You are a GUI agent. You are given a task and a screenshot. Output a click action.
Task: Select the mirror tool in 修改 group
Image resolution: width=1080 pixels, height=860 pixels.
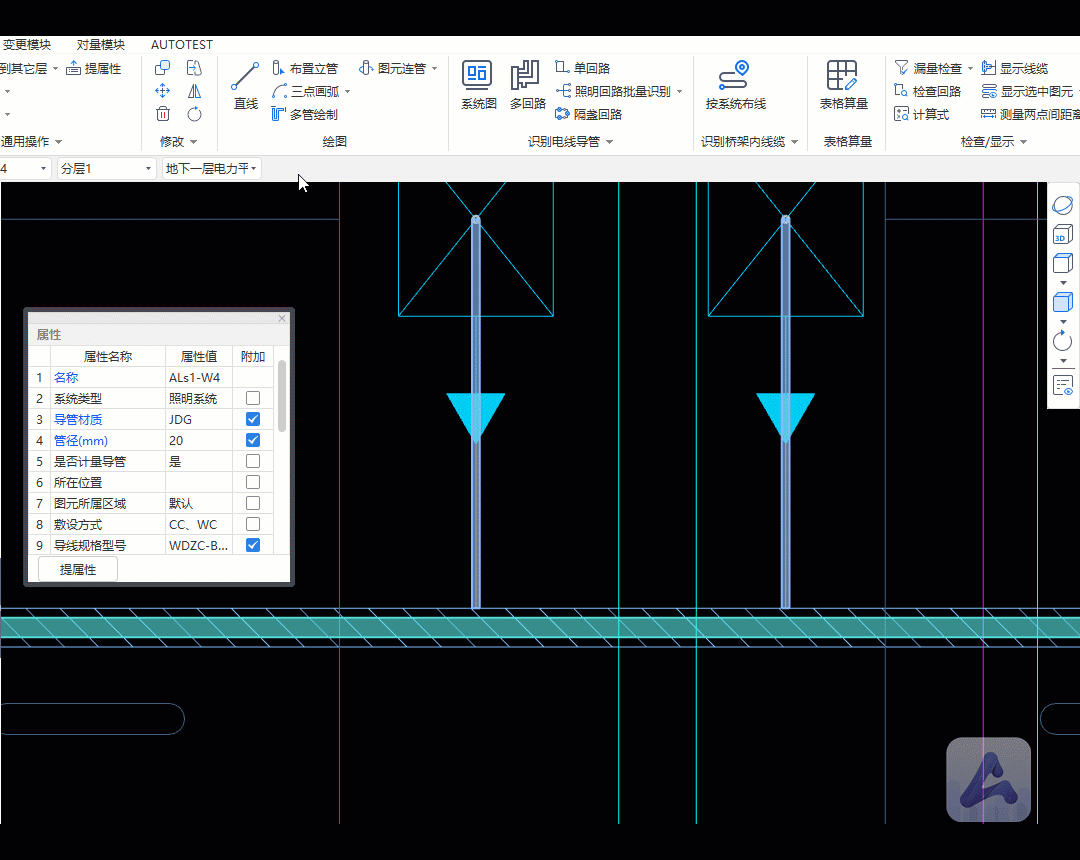click(194, 91)
